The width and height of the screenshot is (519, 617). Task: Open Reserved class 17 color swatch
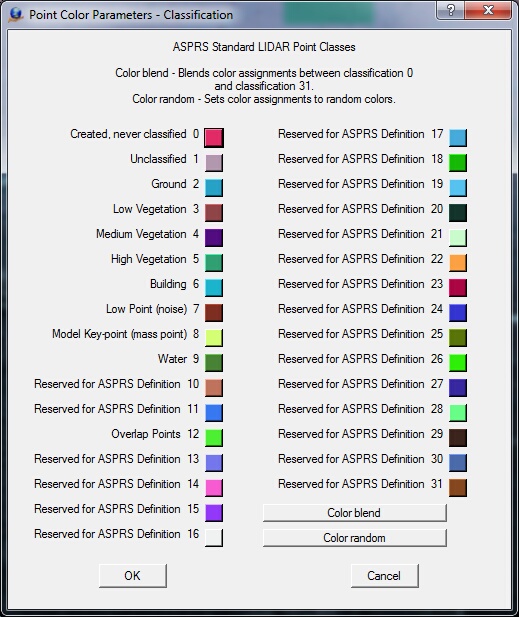(458, 138)
